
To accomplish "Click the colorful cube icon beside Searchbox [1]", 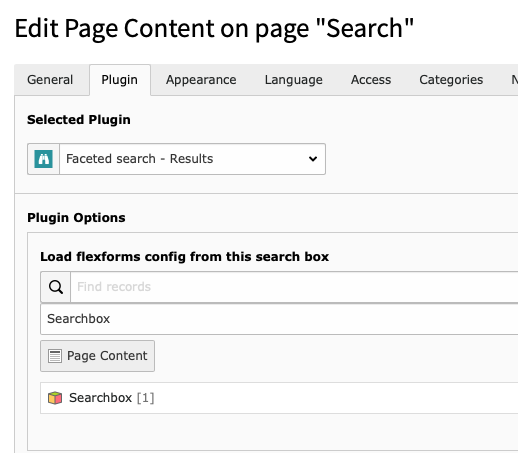I will click(x=55, y=398).
